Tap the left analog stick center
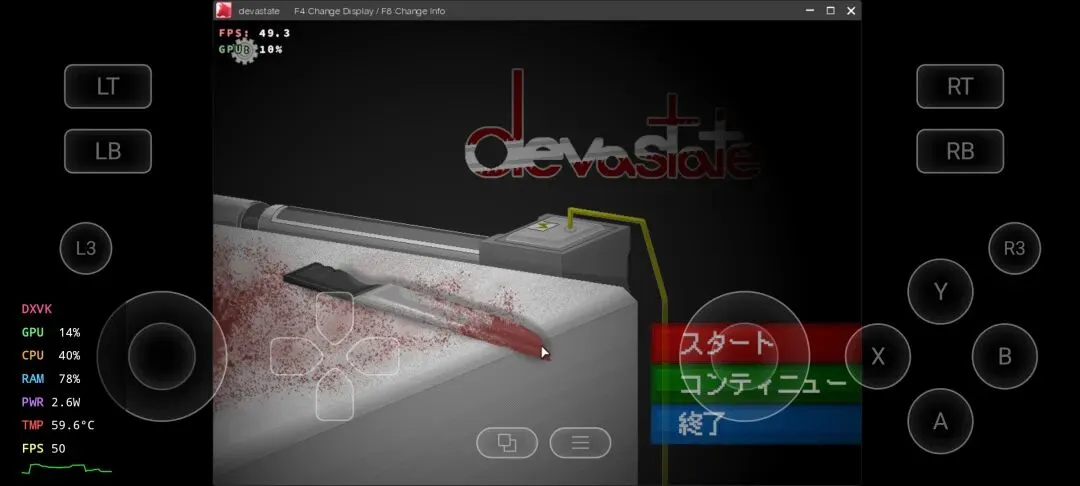Viewport: 1080px width, 486px height. click(x=162, y=357)
